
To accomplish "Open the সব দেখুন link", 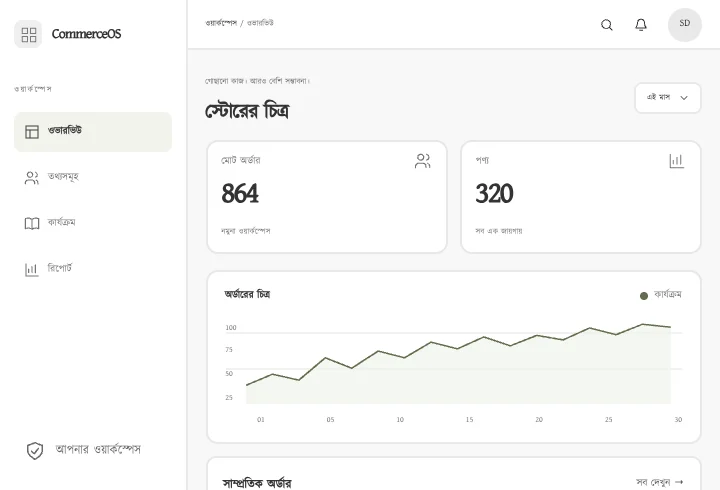I will 659,482.
